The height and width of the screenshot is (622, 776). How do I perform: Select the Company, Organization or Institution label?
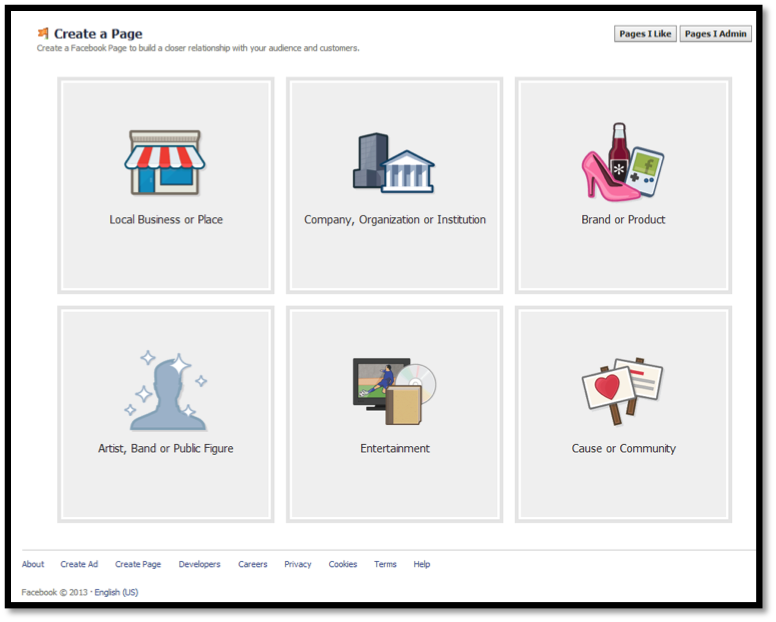point(394,220)
